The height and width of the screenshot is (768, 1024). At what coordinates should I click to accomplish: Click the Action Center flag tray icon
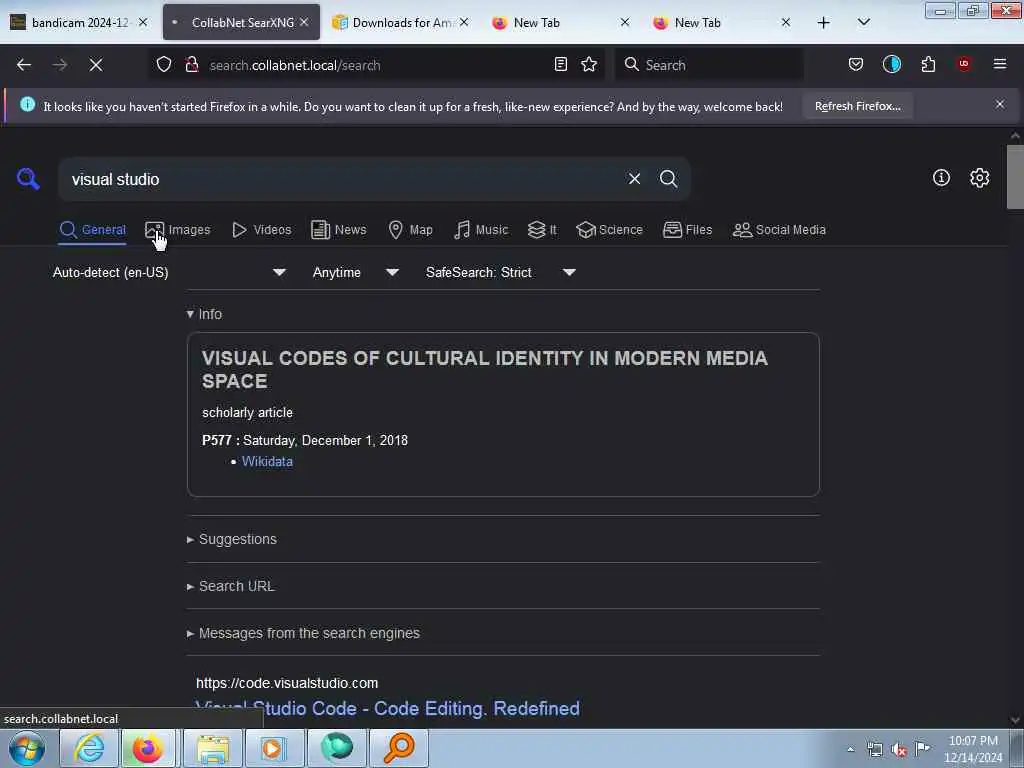tap(923, 749)
